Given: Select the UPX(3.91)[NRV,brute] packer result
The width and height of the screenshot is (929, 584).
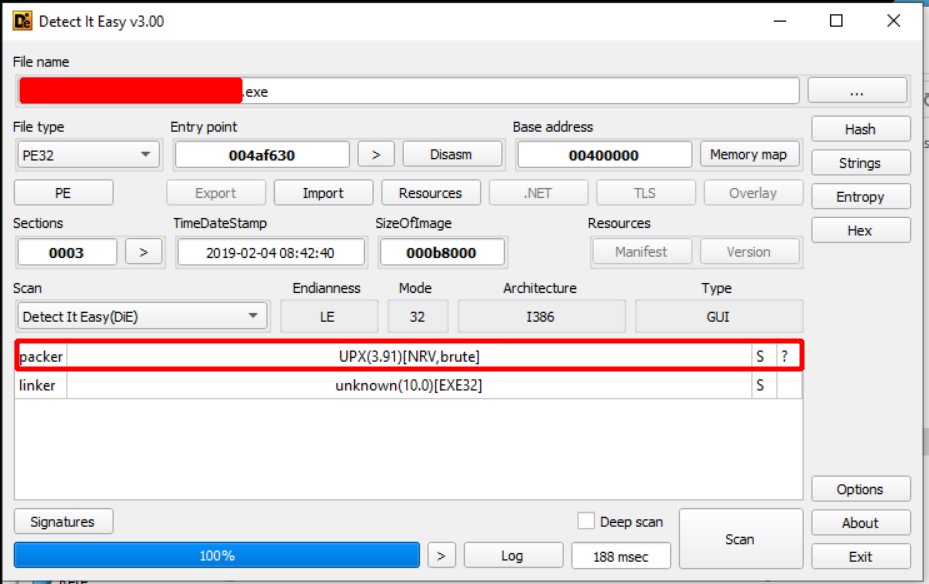Looking at the screenshot, I should (409, 357).
